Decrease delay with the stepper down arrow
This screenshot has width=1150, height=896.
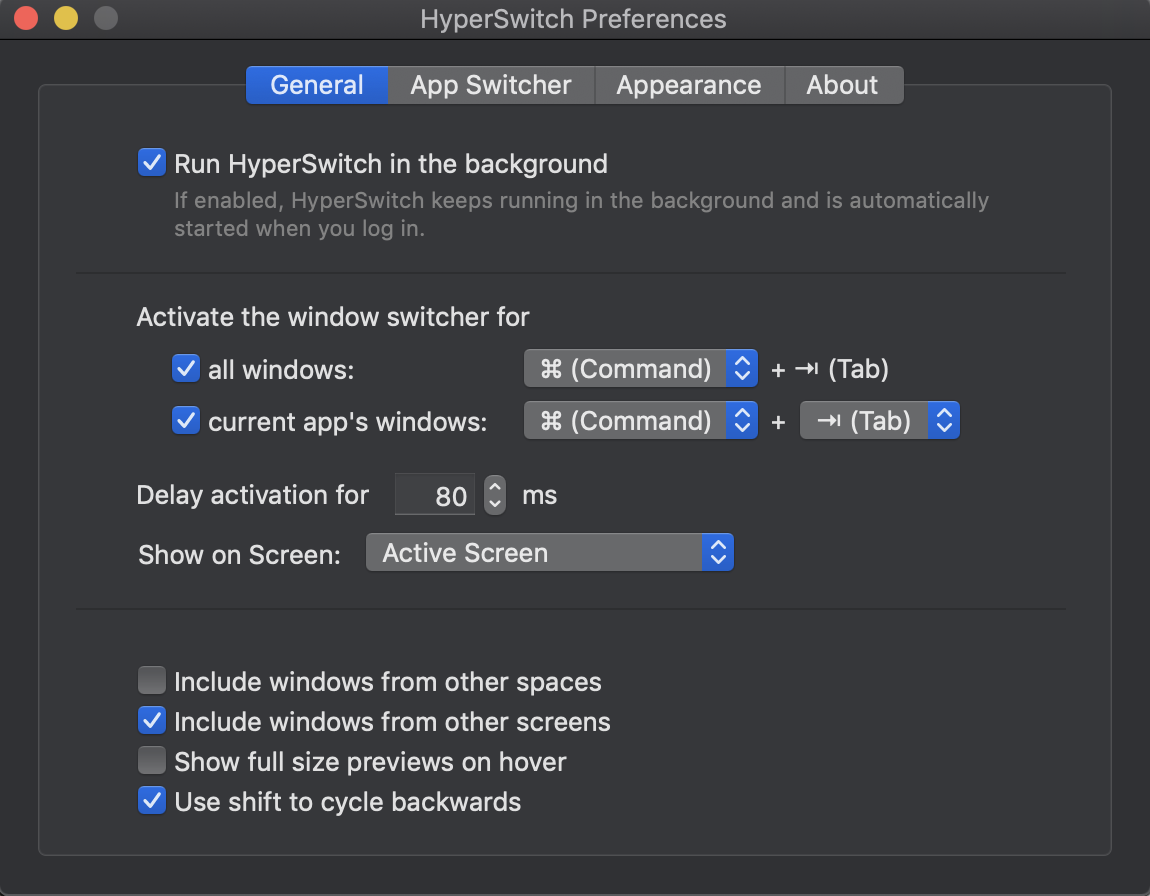(x=495, y=505)
